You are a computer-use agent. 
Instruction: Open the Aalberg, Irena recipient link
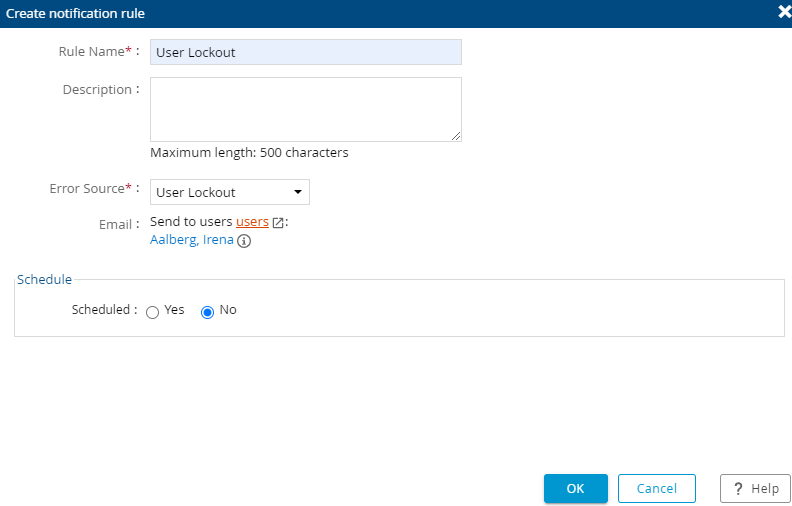(x=191, y=240)
